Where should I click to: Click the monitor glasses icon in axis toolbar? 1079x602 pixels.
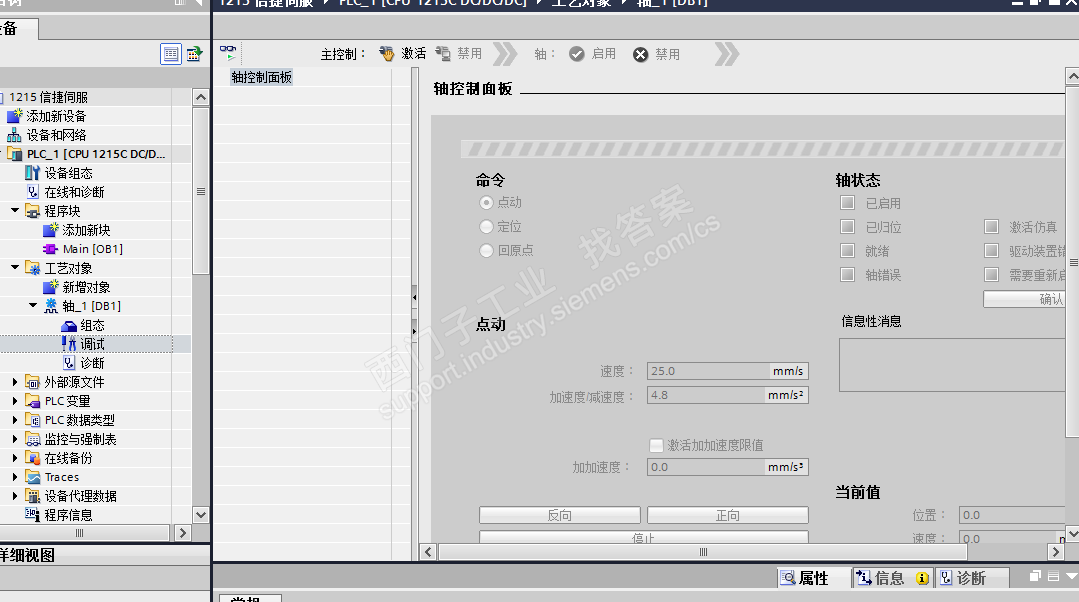tap(228, 52)
